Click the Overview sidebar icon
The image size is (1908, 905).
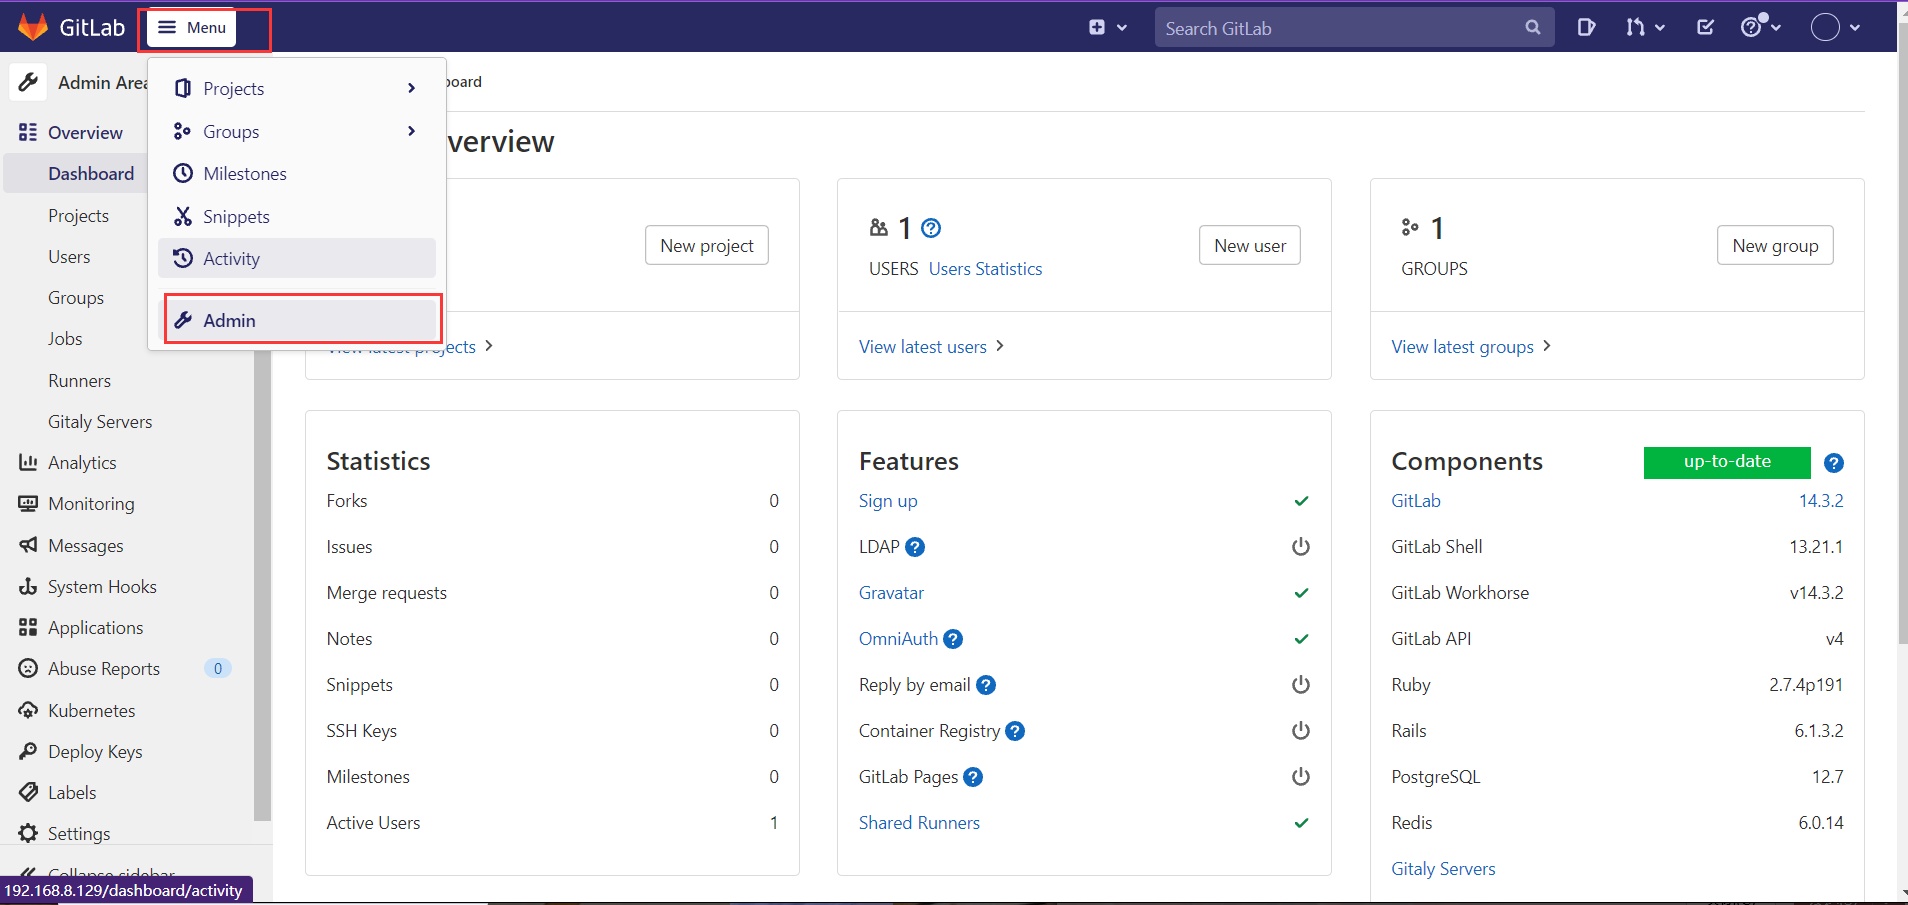click(x=28, y=132)
